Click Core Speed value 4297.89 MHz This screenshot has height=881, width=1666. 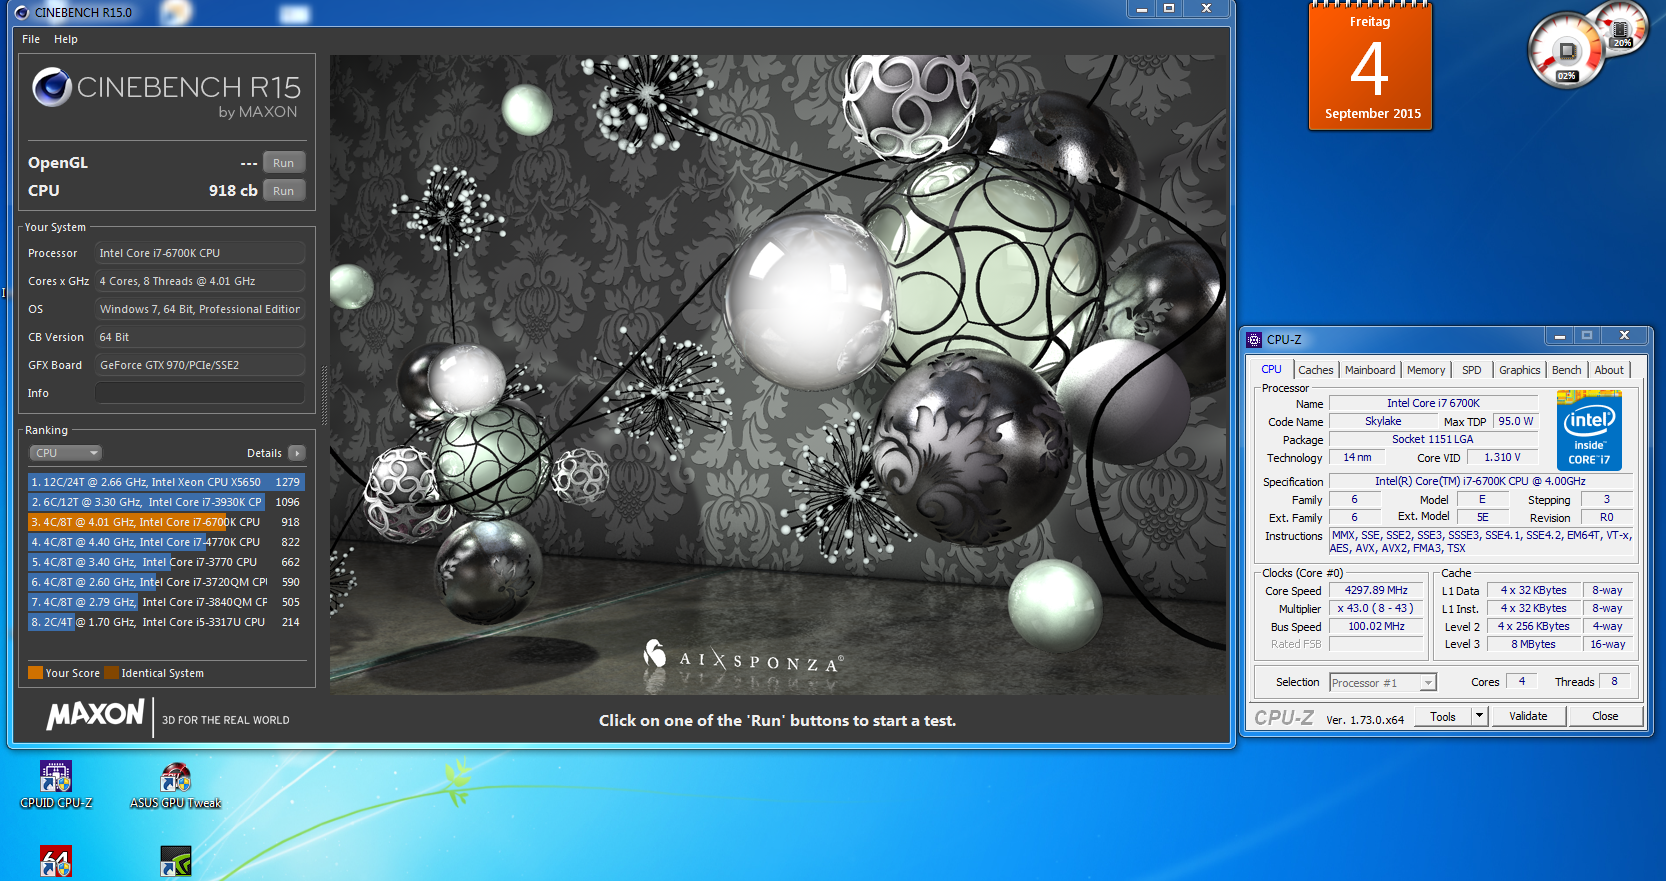1376,590
